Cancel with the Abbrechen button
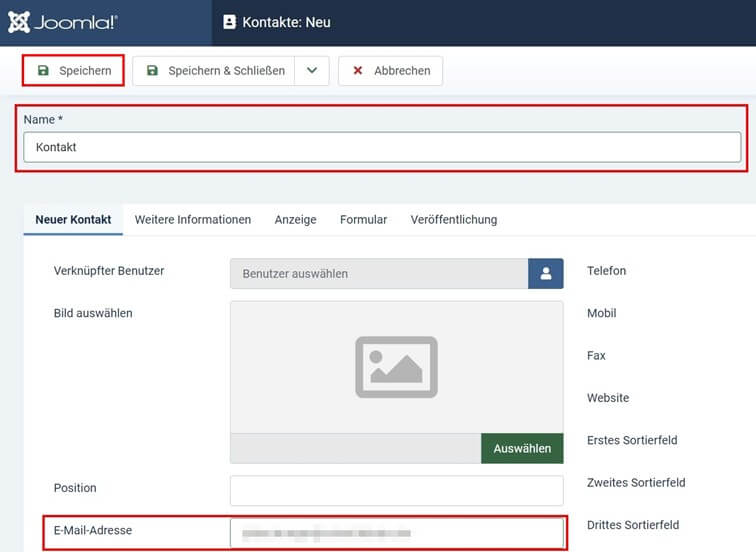Screen dimensions: 756x552 [390, 71]
